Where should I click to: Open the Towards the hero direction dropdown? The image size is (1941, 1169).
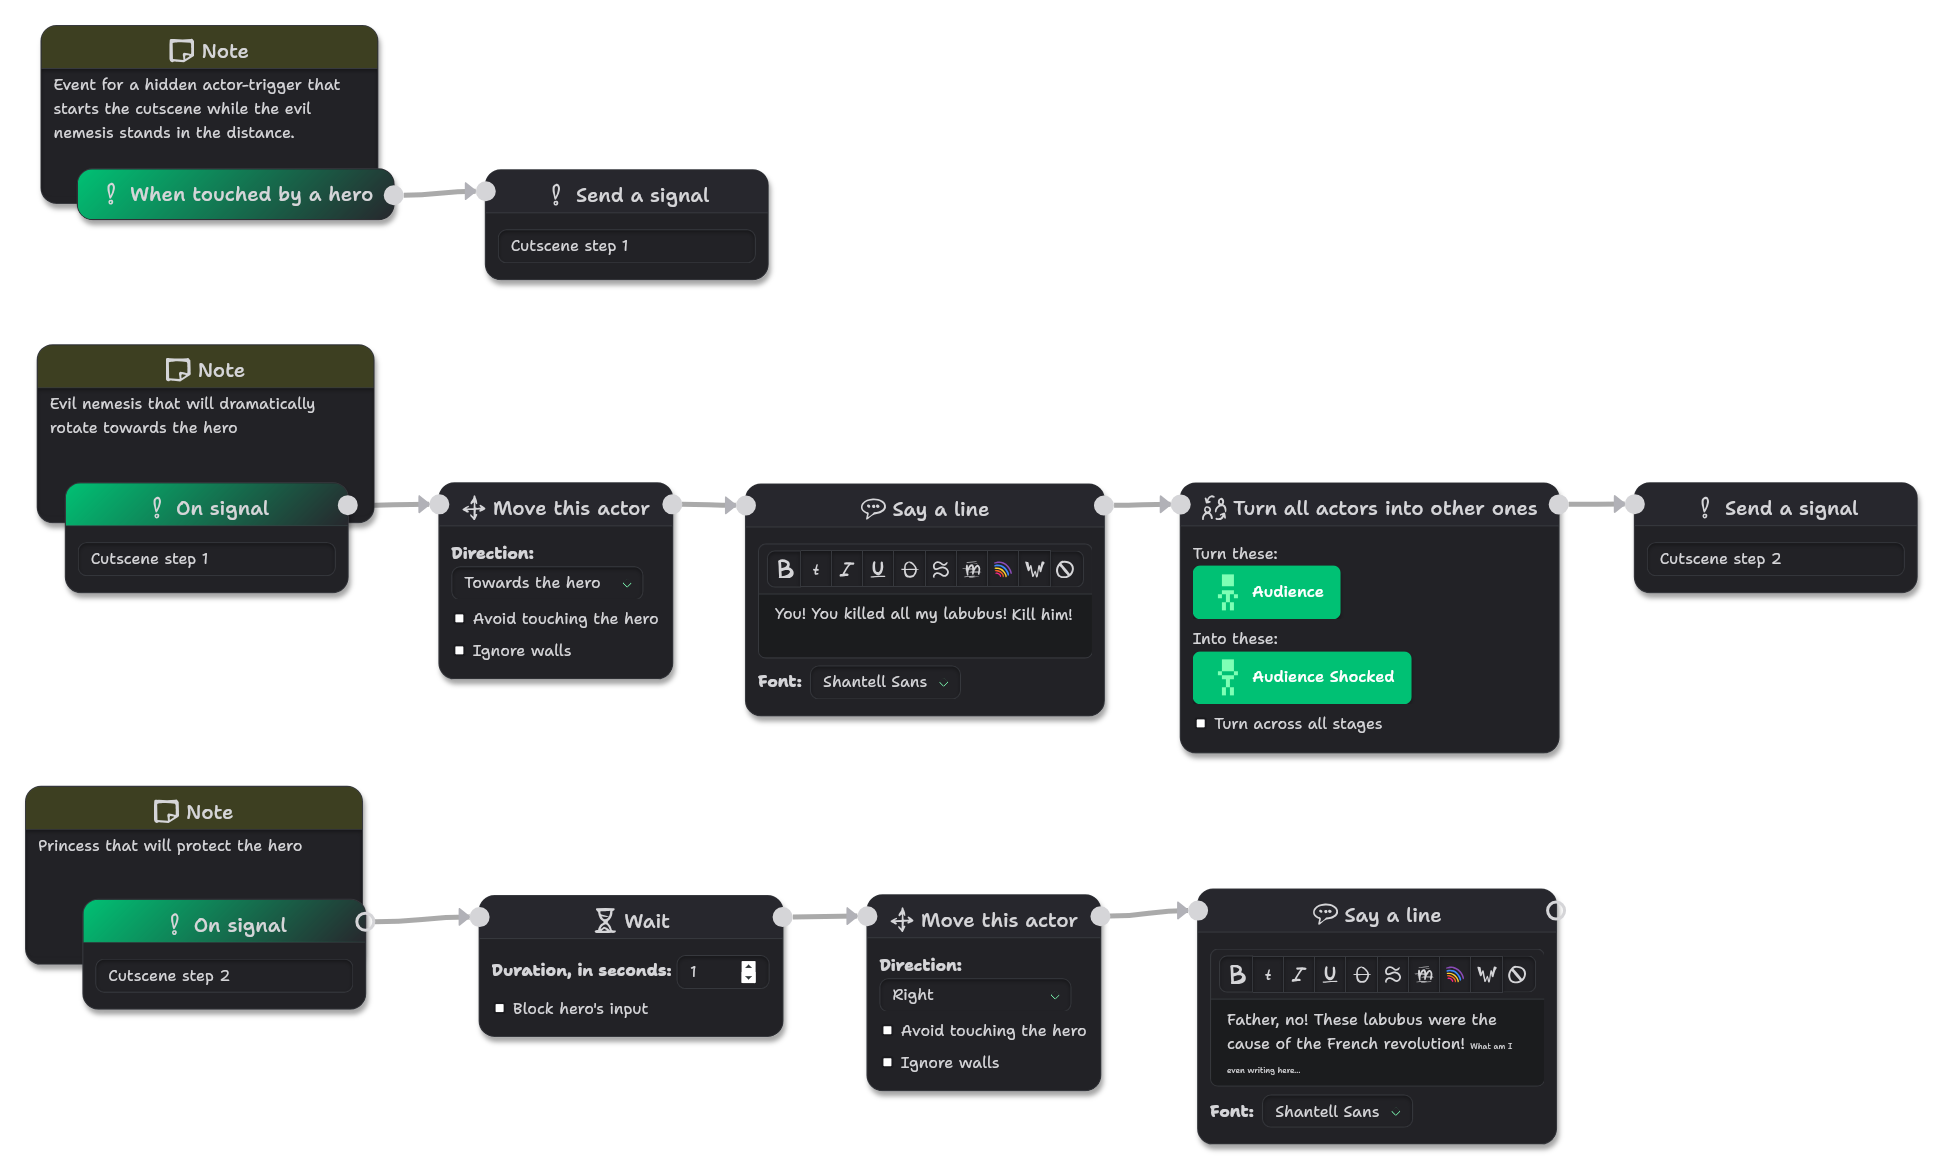pyautogui.click(x=546, y=583)
